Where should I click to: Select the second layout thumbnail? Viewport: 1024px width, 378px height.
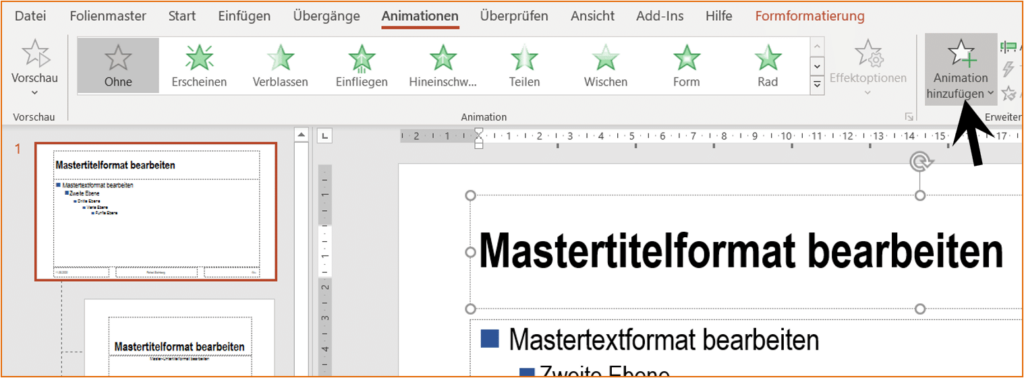(180, 338)
